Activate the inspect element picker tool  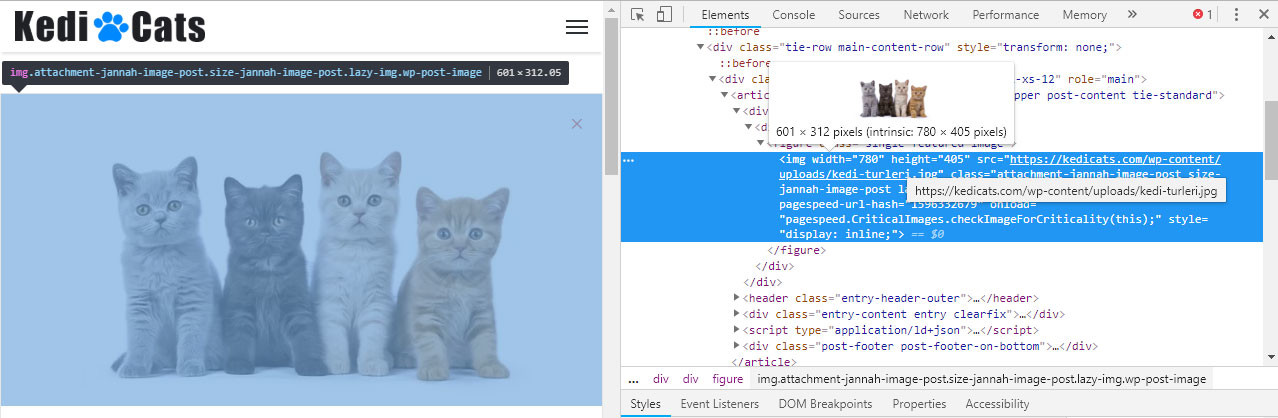coord(638,14)
